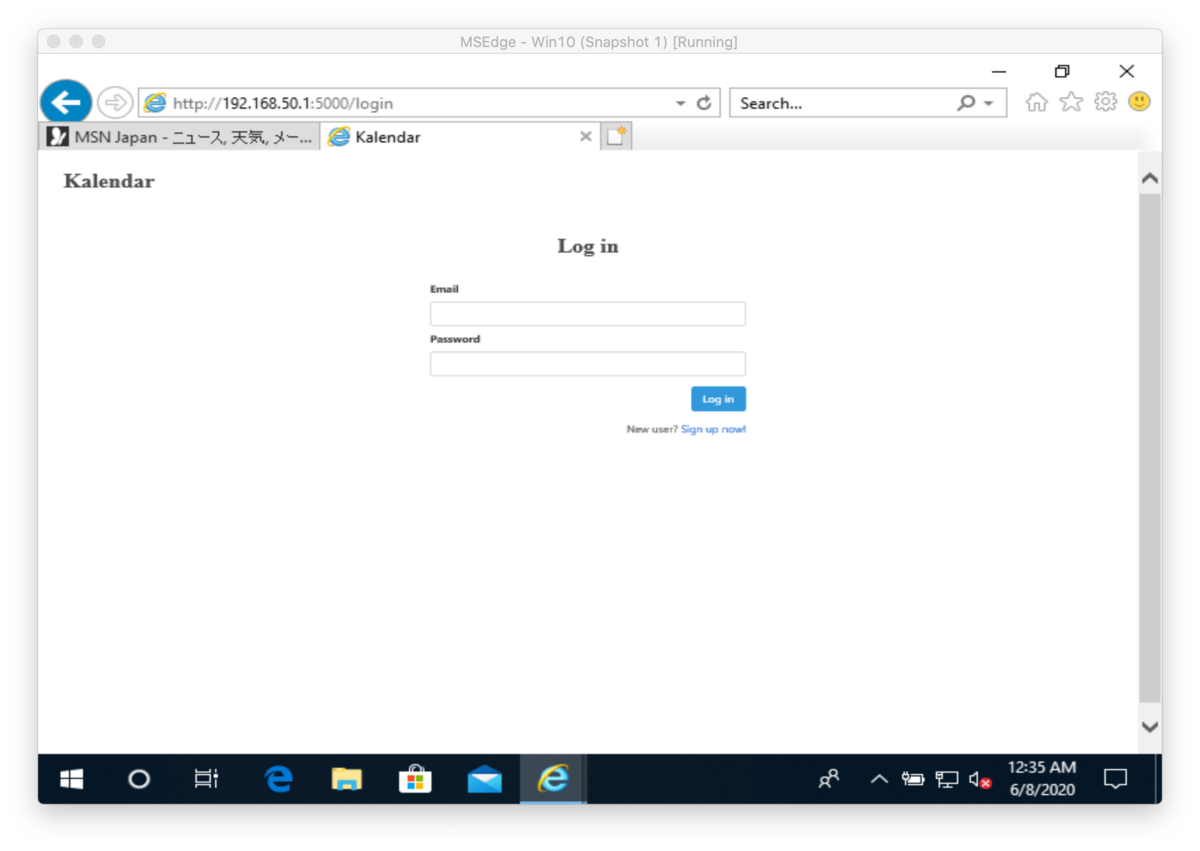Click the vertical scrollbar thumb
The height and width of the screenshot is (851, 1200).
pos(1150,448)
